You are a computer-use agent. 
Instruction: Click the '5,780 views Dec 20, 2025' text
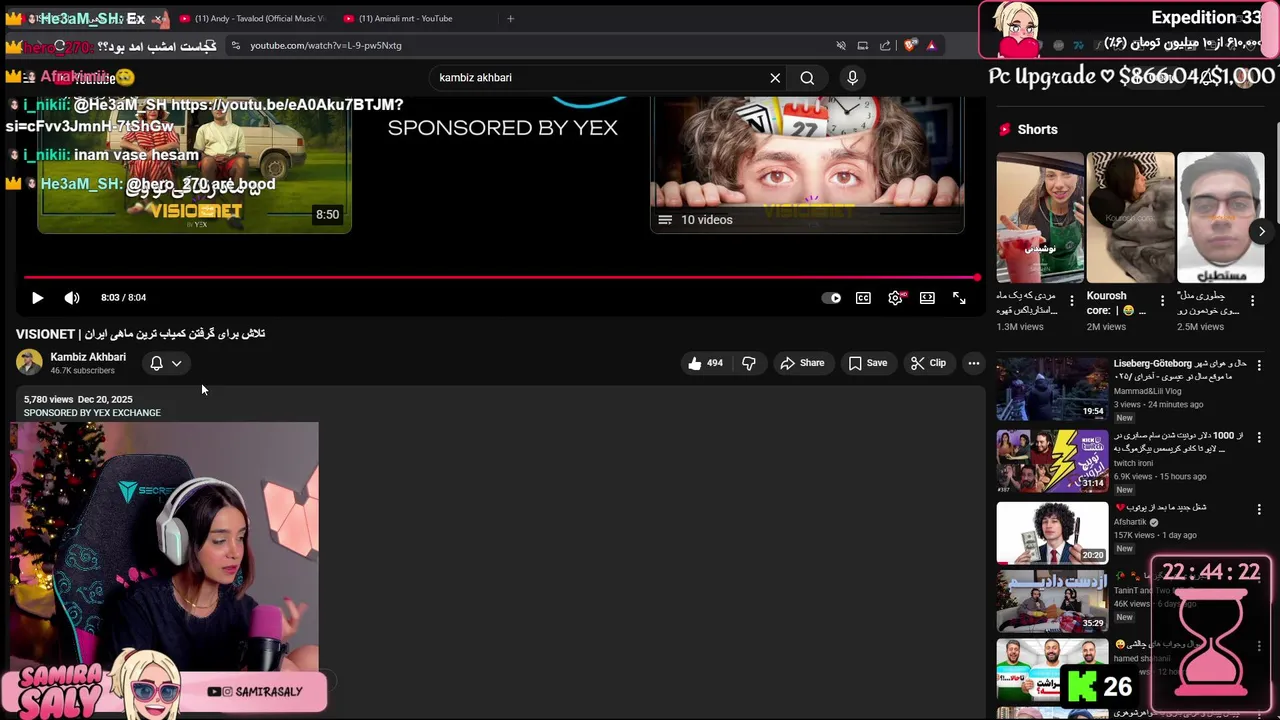point(78,400)
